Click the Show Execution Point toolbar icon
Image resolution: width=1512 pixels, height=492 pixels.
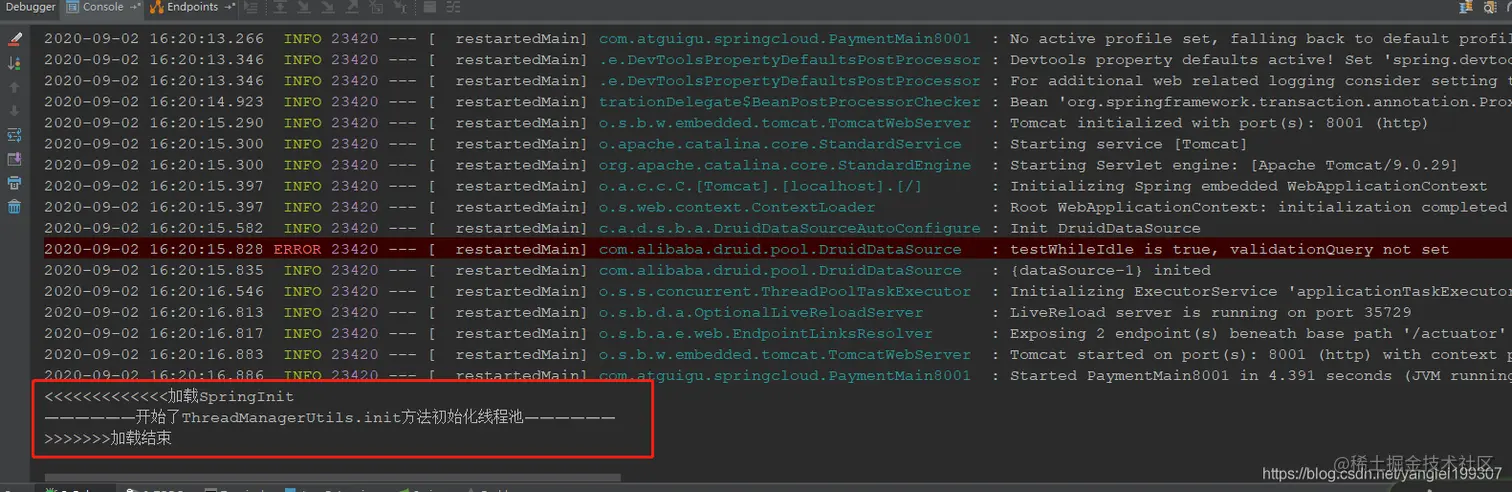click(x=250, y=7)
